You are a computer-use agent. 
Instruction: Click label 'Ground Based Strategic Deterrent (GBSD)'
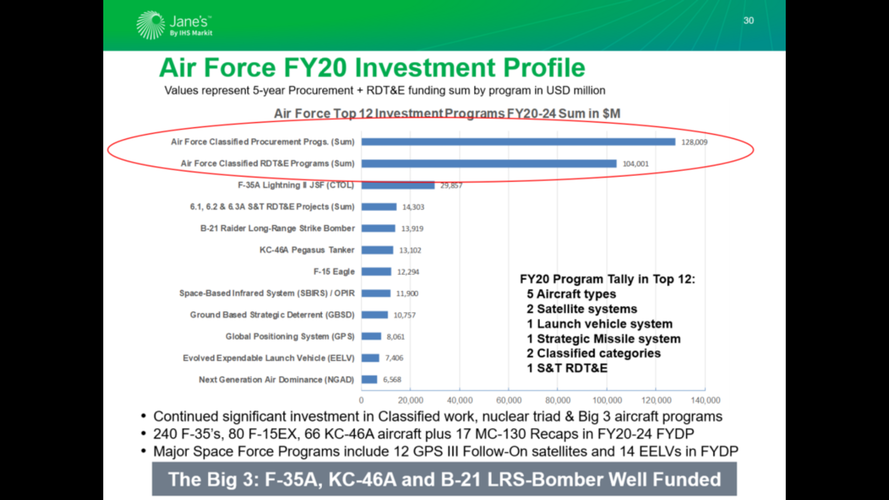coord(272,315)
